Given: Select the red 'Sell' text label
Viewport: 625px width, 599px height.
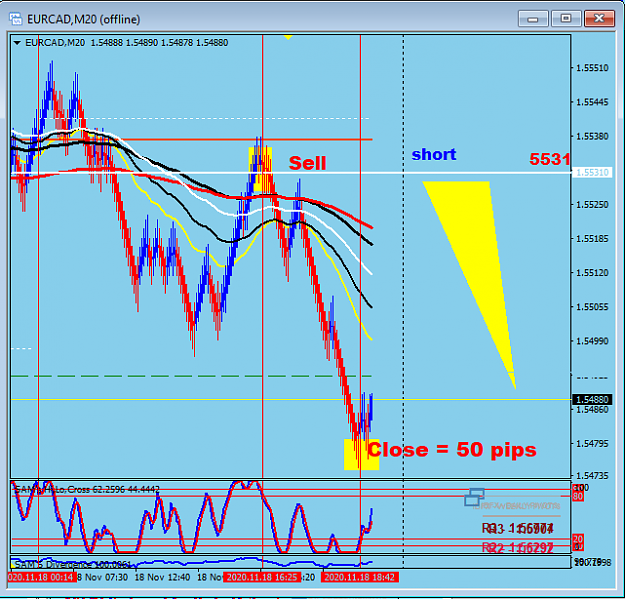Looking at the screenshot, I should (x=307, y=163).
